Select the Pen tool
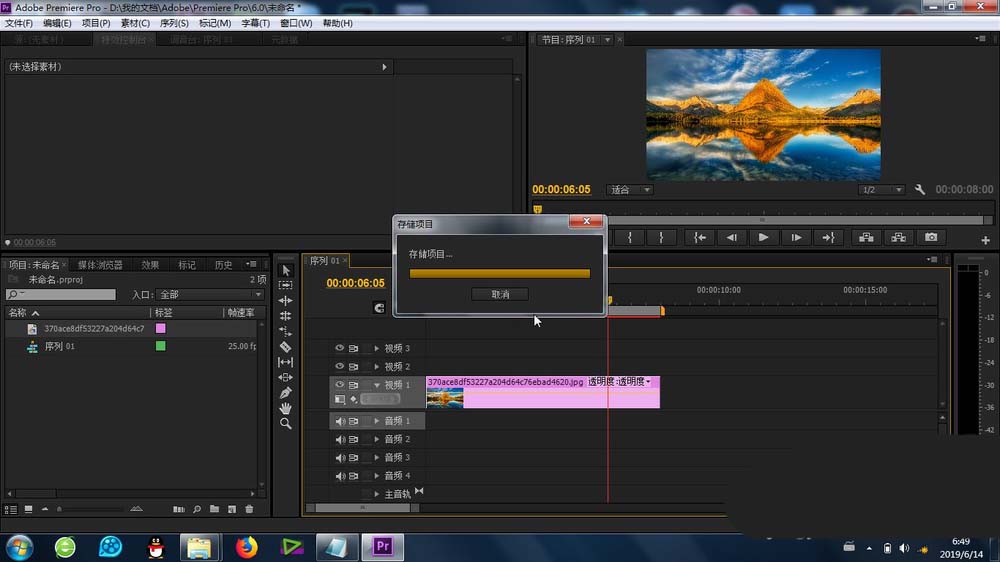This screenshot has height=562, width=1000. (x=286, y=393)
